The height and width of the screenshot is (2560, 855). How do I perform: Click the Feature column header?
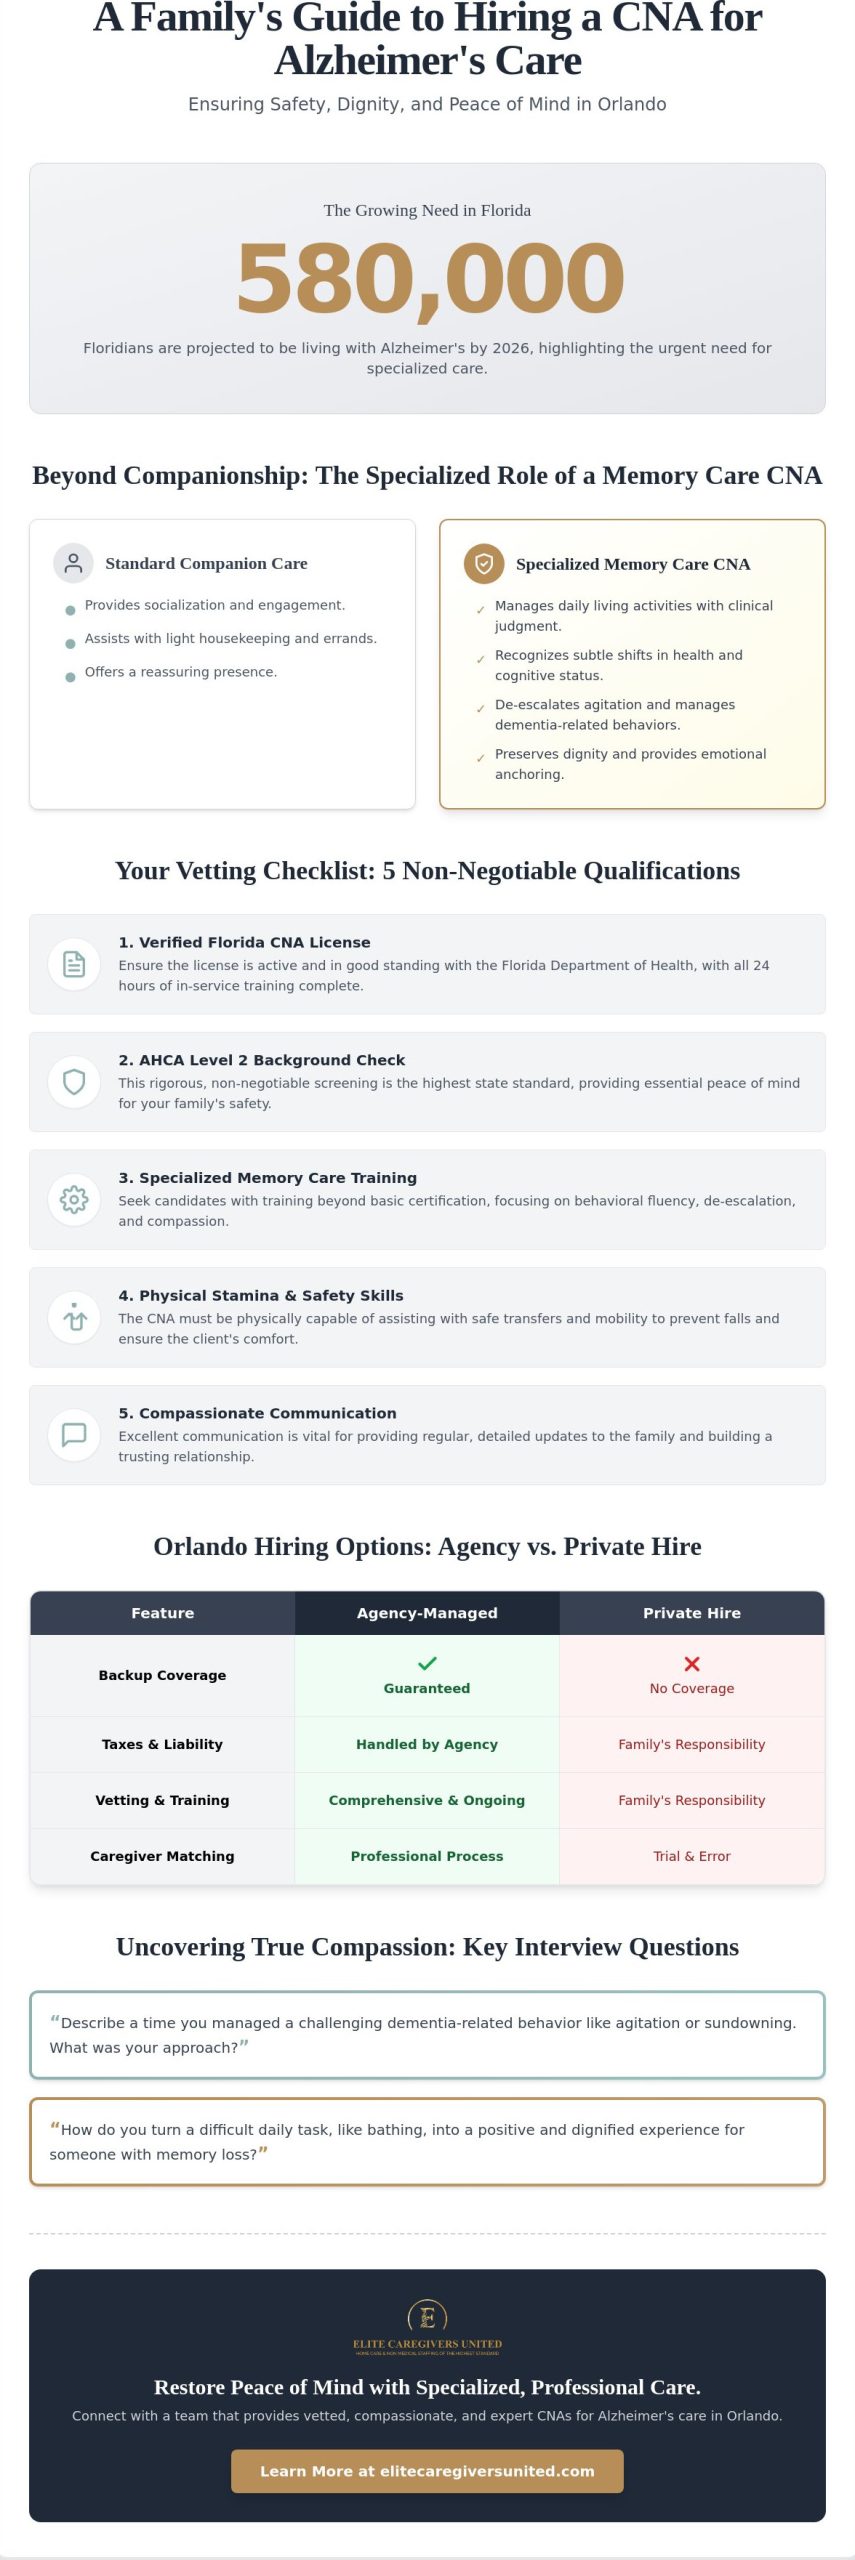[x=163, y=1613]
